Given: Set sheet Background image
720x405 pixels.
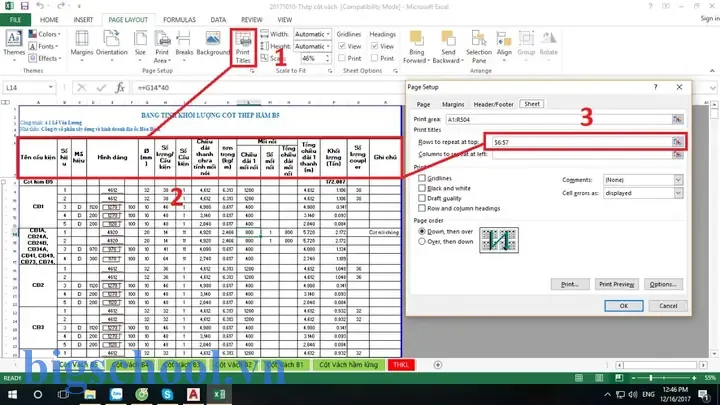Looking at the screenshot, I should pos(213,44).
